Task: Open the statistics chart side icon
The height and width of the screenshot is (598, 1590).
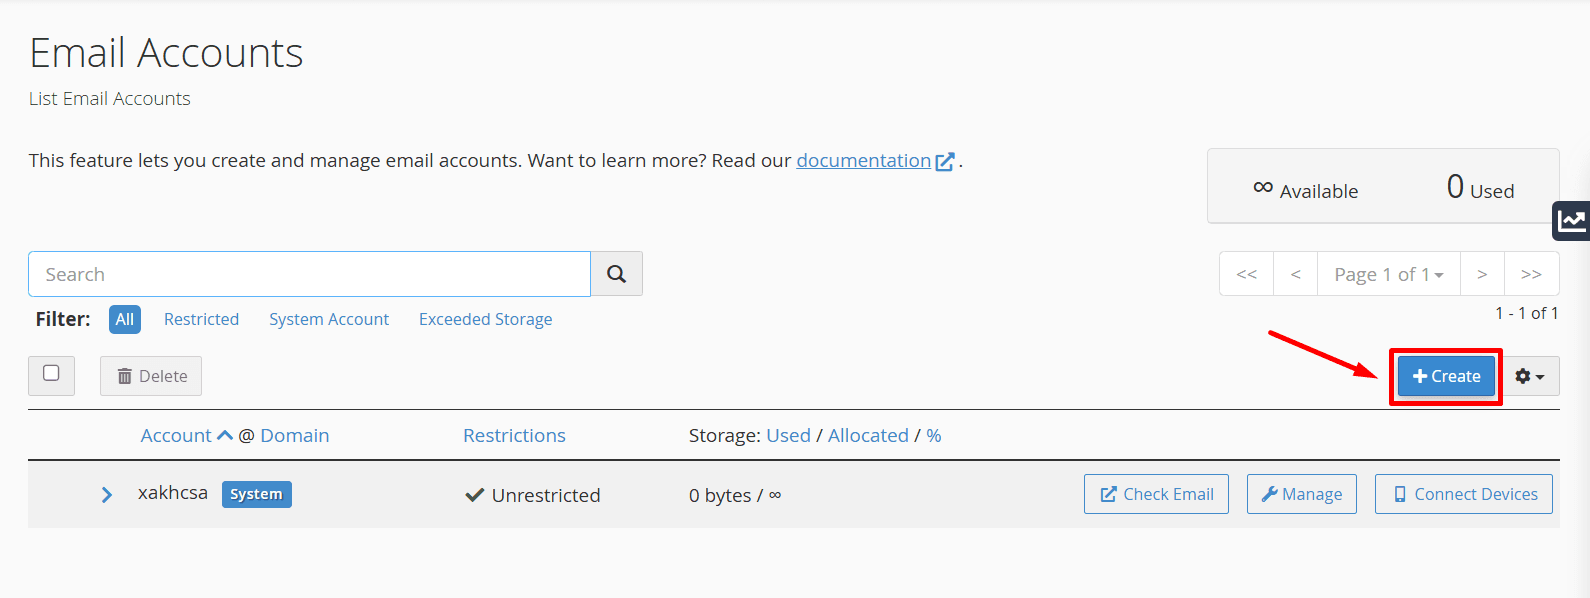Action: click(x=1571, y=220)
